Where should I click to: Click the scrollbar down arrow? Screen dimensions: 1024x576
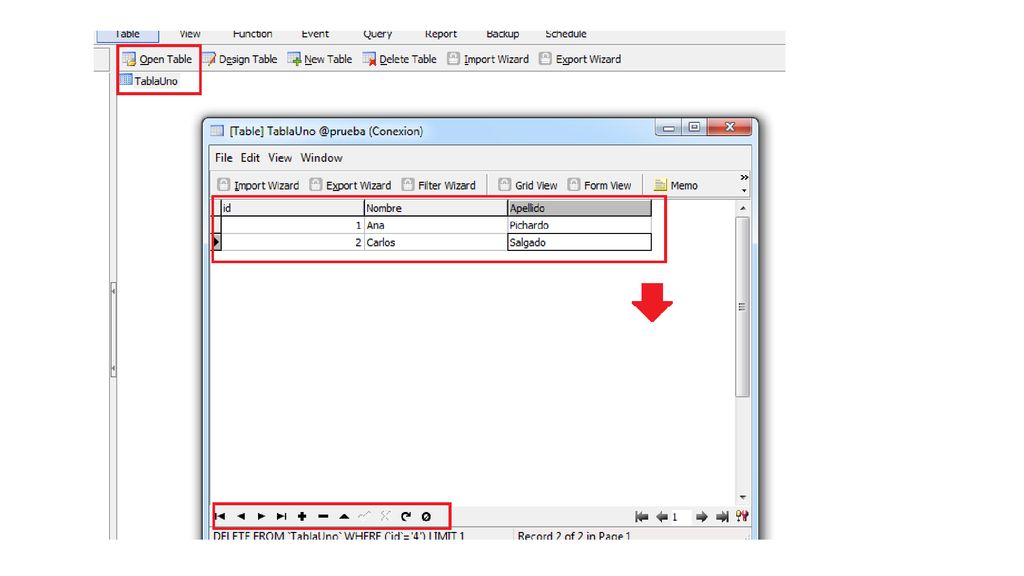point(743,498)
